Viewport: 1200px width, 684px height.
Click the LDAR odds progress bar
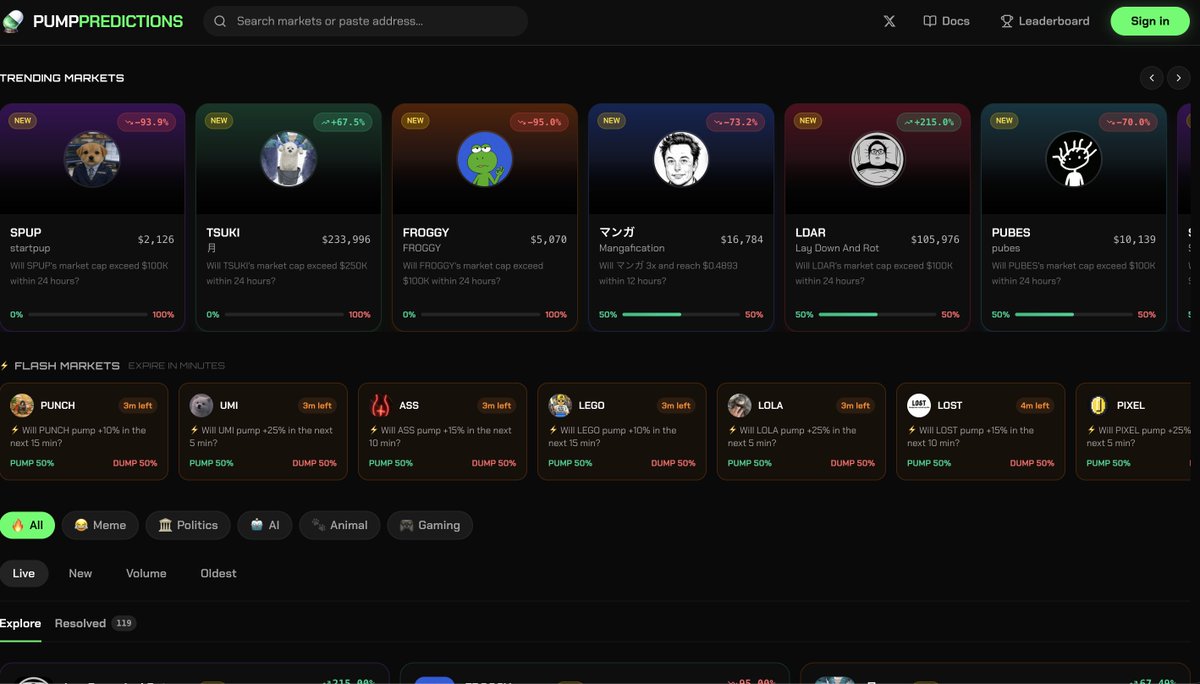877,314
